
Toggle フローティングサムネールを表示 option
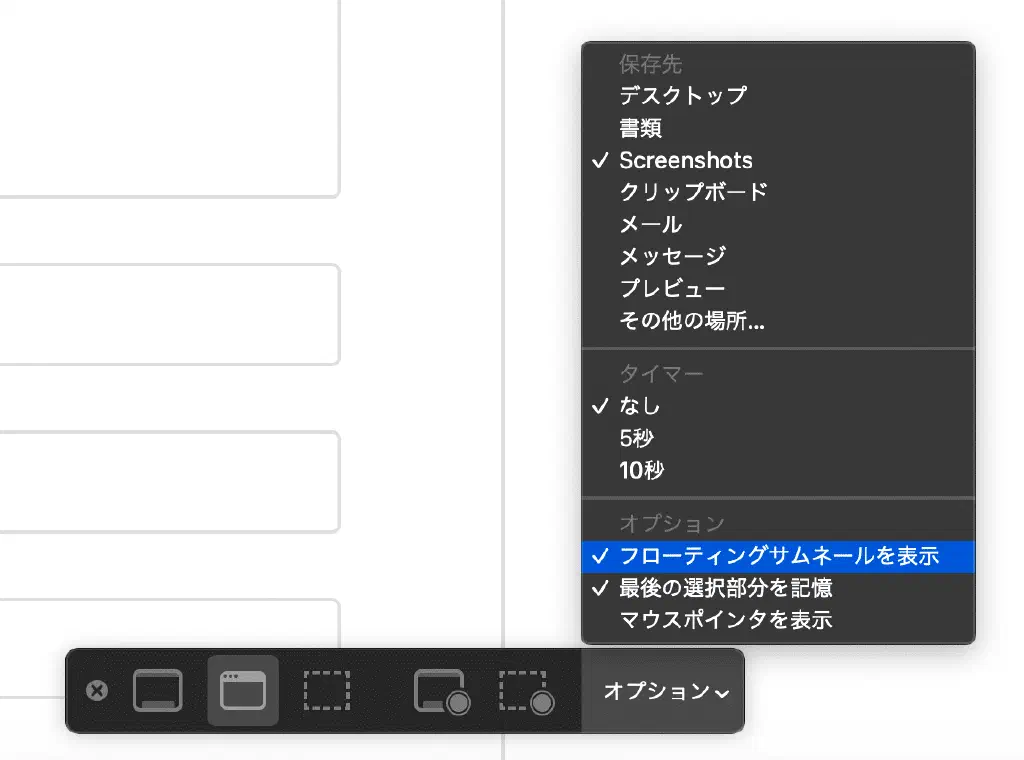pos(778,556)
